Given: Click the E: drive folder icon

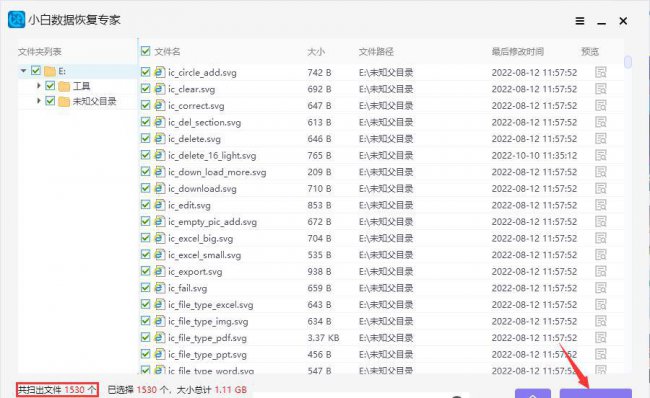Looking at the screenshot, I should click(50, 71).
